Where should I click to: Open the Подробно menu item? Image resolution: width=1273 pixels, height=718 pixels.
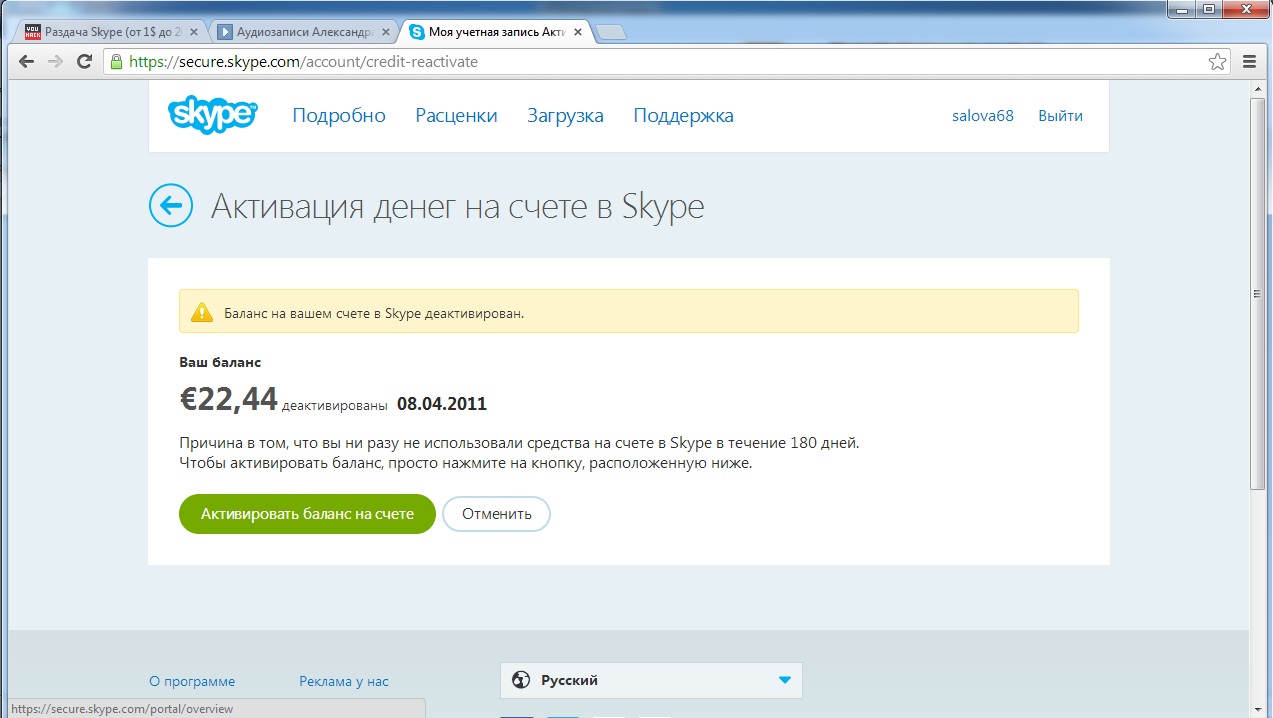coord(339,116)
